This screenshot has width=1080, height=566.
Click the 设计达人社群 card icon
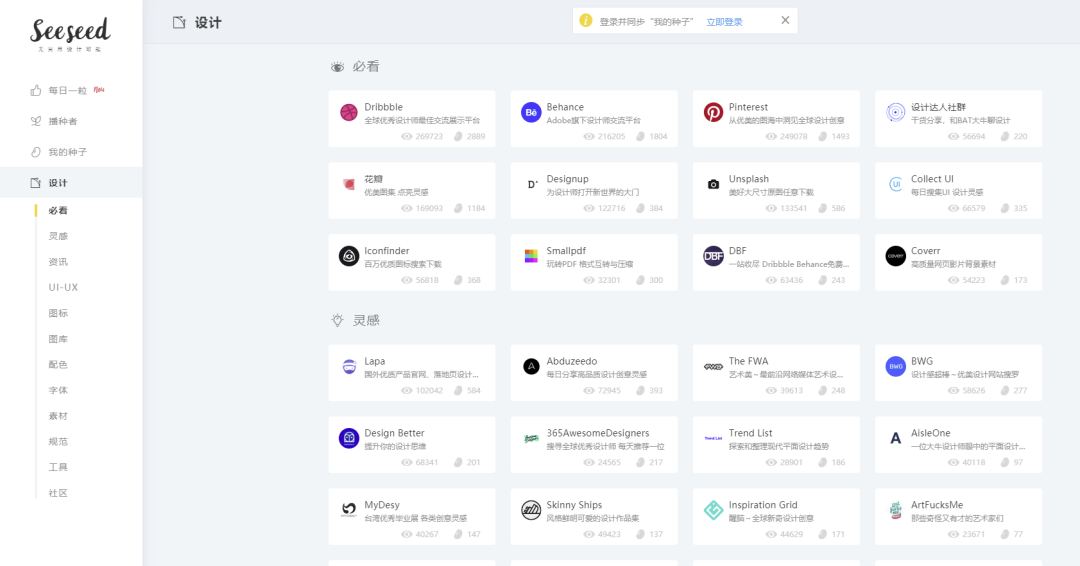coord(895,112)
